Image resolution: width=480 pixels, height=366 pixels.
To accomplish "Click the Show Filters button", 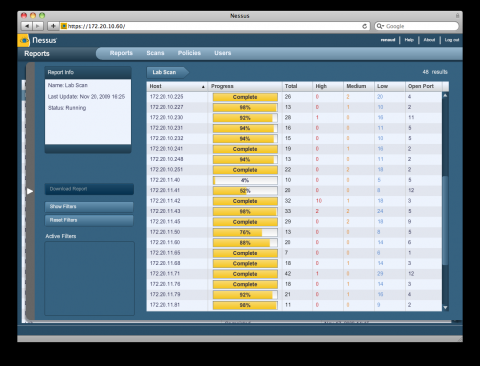I will pyautogui.click(x=89, y=207).
